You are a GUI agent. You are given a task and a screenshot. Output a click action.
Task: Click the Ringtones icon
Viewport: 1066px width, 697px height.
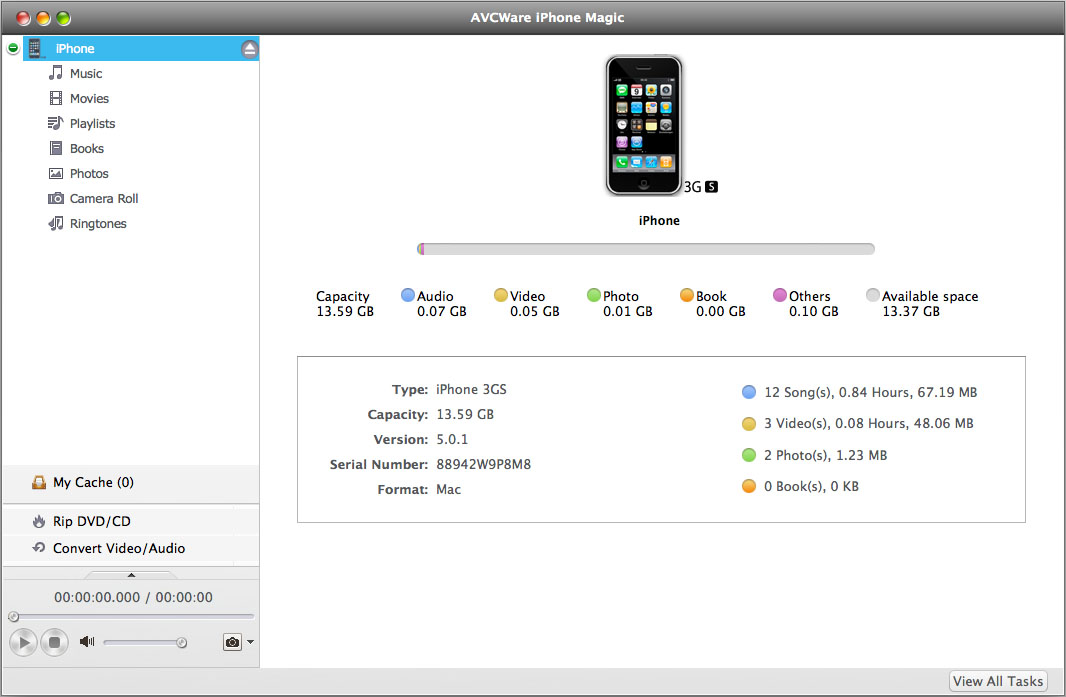tap(56, 223)
